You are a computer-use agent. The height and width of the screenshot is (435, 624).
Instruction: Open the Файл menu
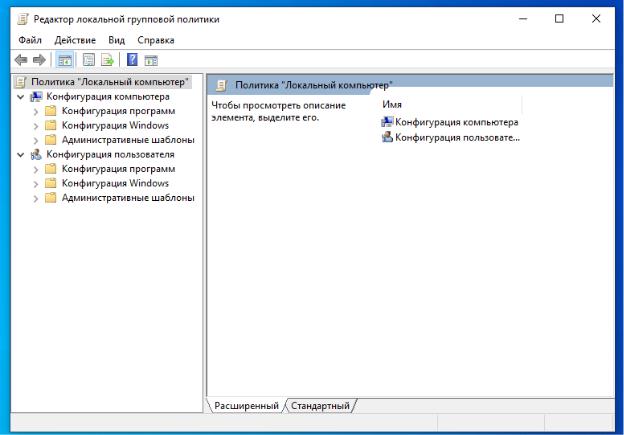click(x=30, y=40)
